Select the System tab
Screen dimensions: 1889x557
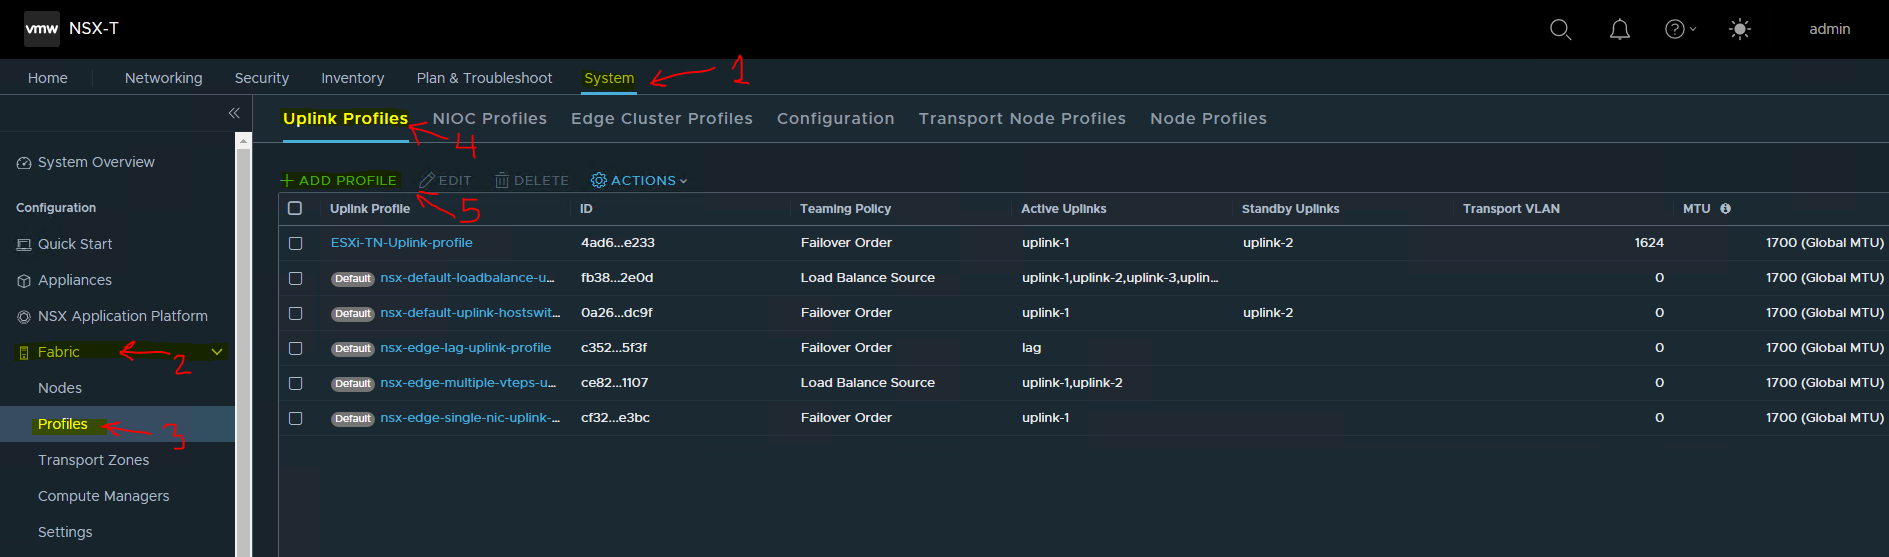tap(609, 78)
